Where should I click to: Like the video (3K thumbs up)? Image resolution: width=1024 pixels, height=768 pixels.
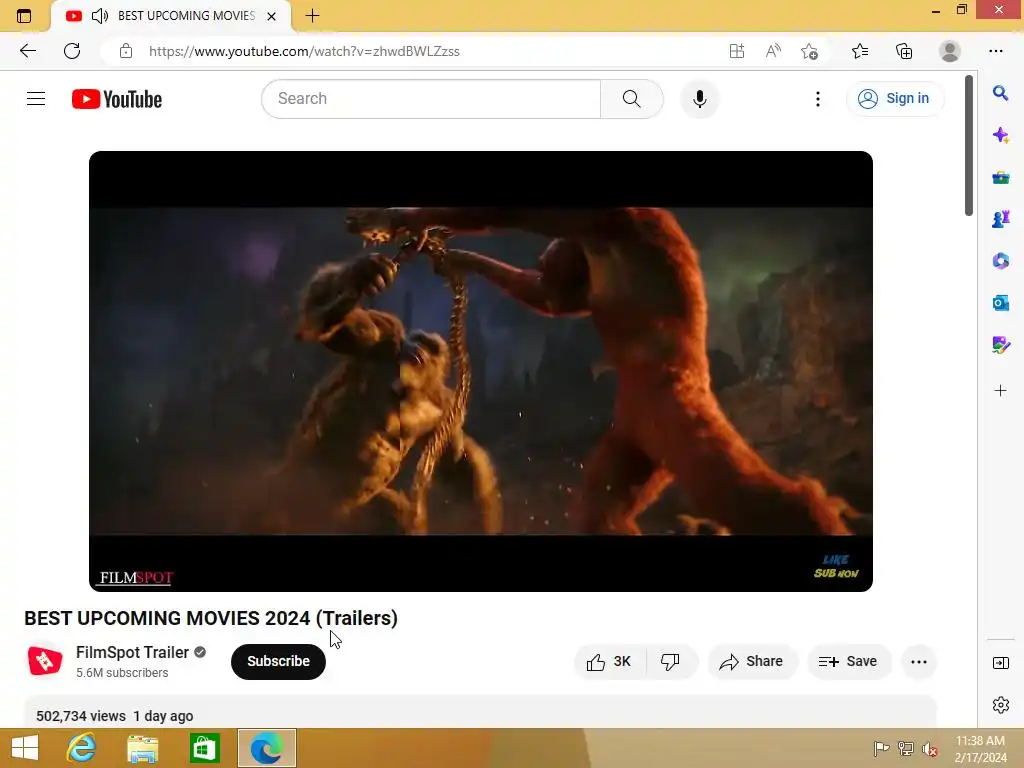pyautogui.click(x=609, y=662)
